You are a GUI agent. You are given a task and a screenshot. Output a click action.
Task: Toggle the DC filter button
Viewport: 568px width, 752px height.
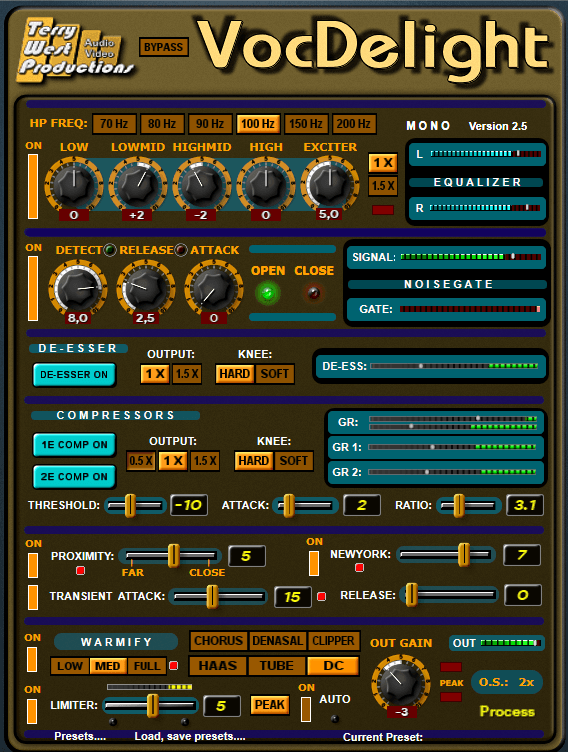pyautogui.click(x=333, y=666)
